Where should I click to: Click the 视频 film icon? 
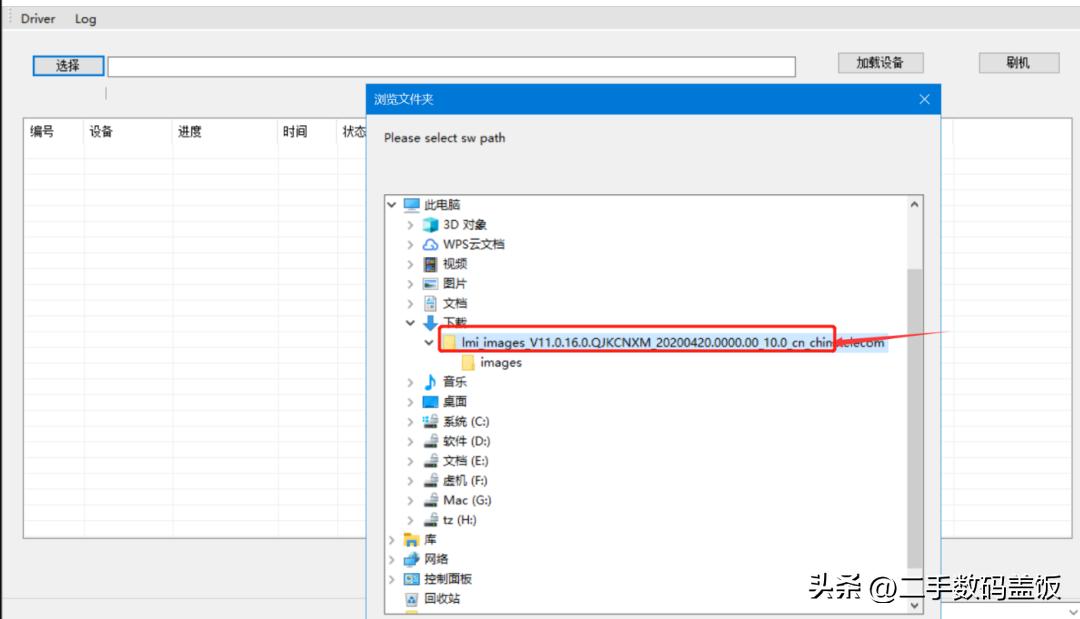[x=430, y=264]
